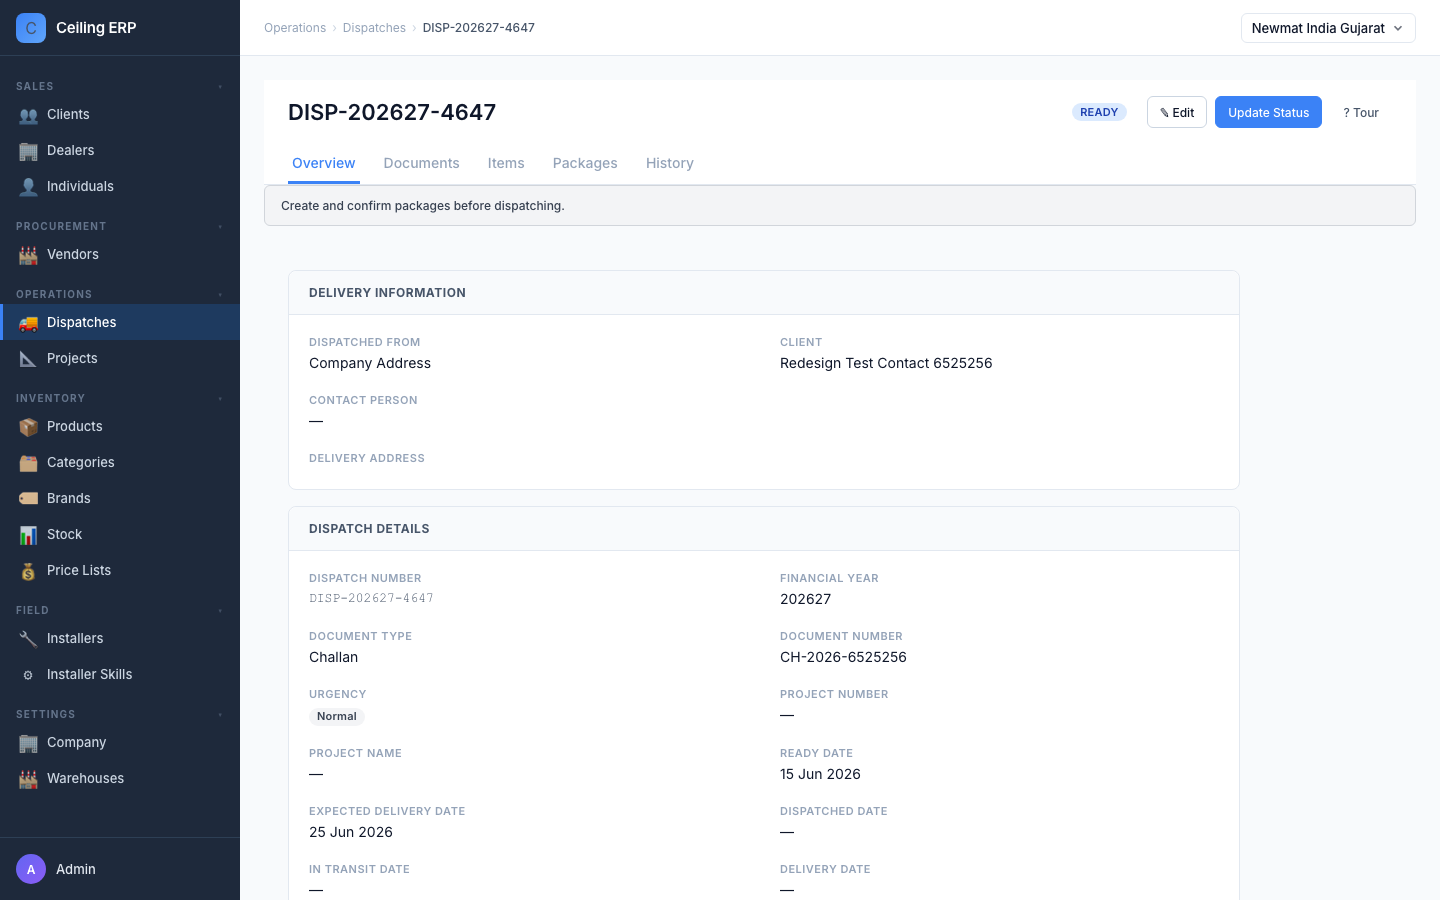1440x900 pixels.
Task: Open Vendors via its factory icon
Action: [x=28, y=255]
